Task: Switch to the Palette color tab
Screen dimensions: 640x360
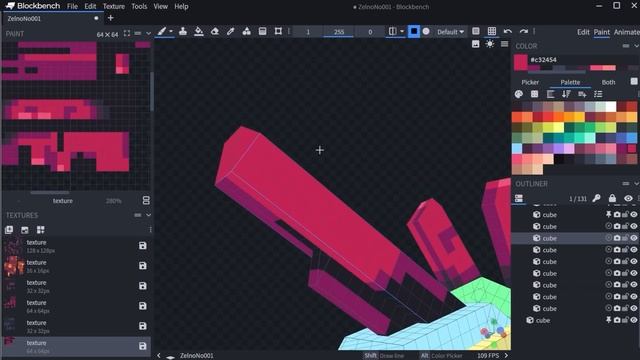Action: click(570, 82)
